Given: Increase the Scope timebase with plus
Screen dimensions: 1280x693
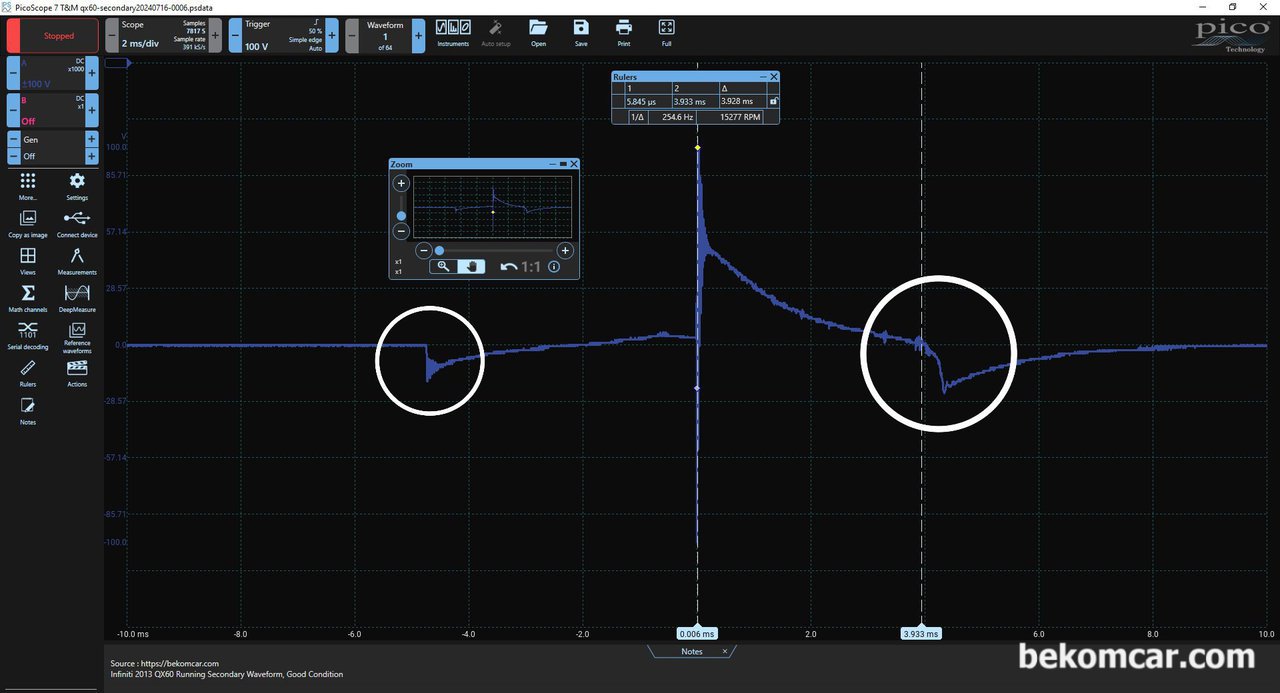Looking at the screenshot, I should point(214,35).
